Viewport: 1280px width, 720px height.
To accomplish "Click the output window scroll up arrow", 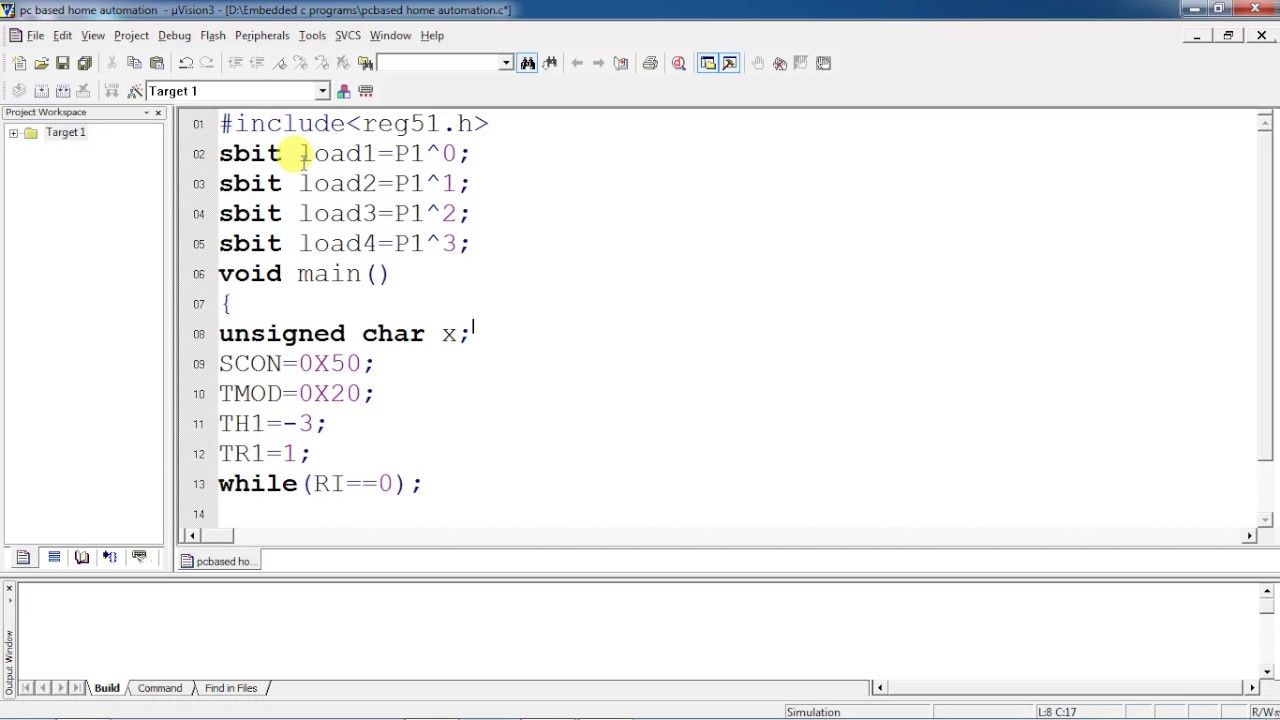I will [x=1267, y=591].
